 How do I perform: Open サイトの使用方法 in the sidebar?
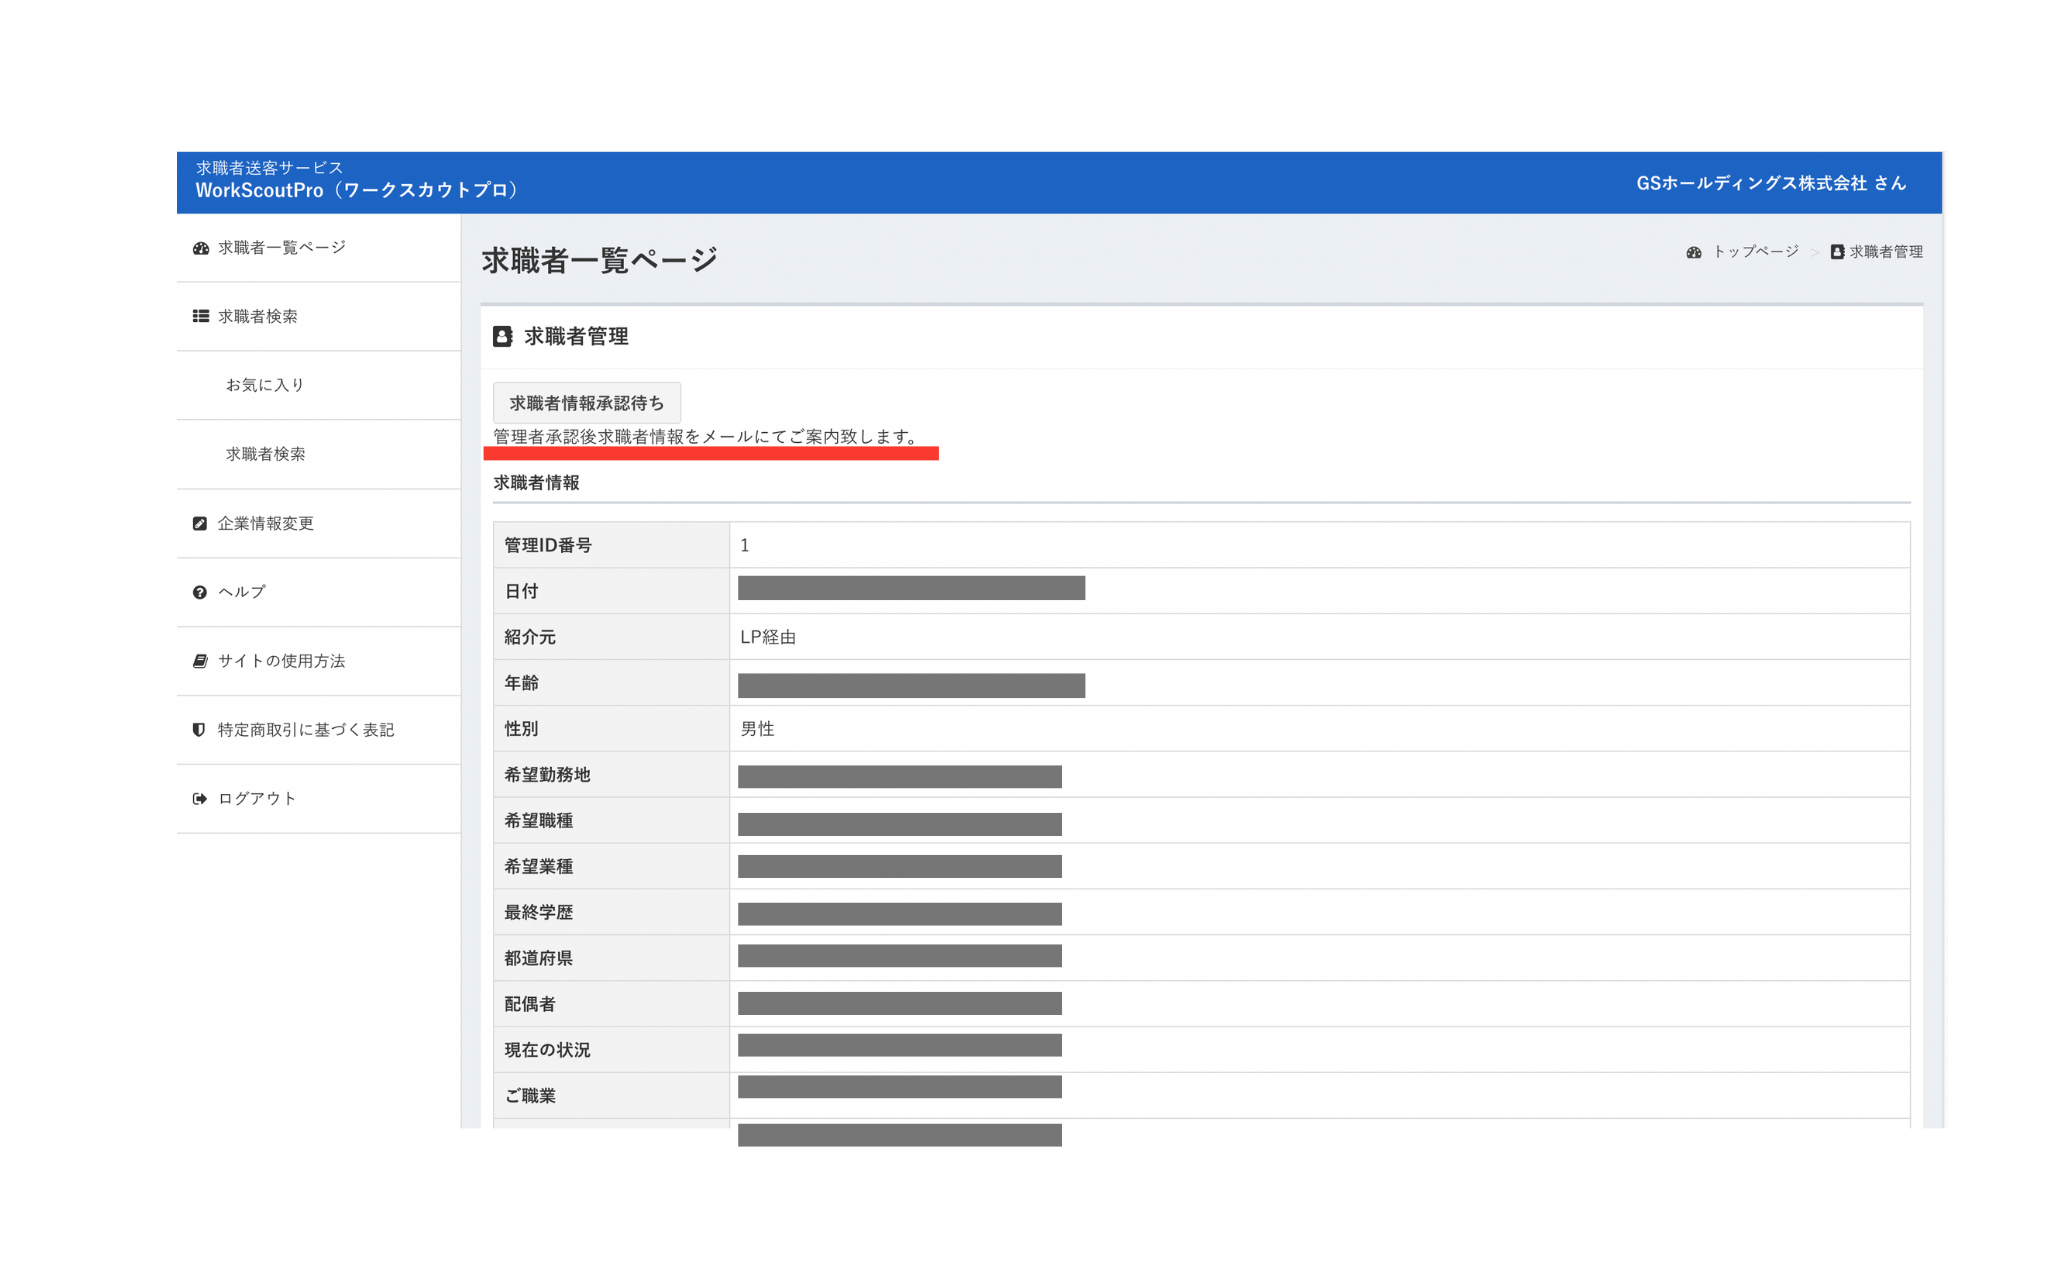[281, 661]
